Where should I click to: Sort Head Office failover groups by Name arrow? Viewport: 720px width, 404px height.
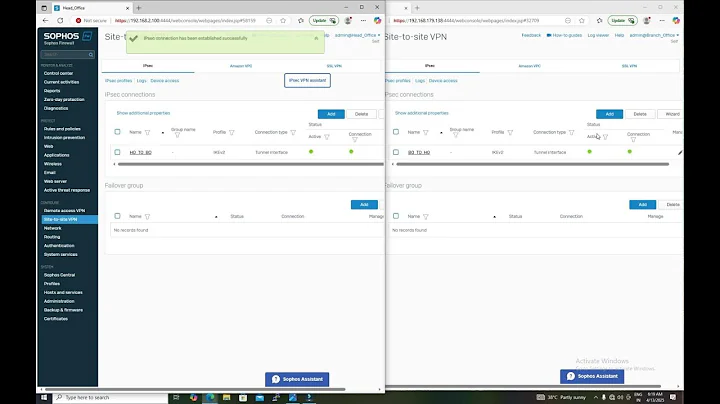tap(216, 217)
